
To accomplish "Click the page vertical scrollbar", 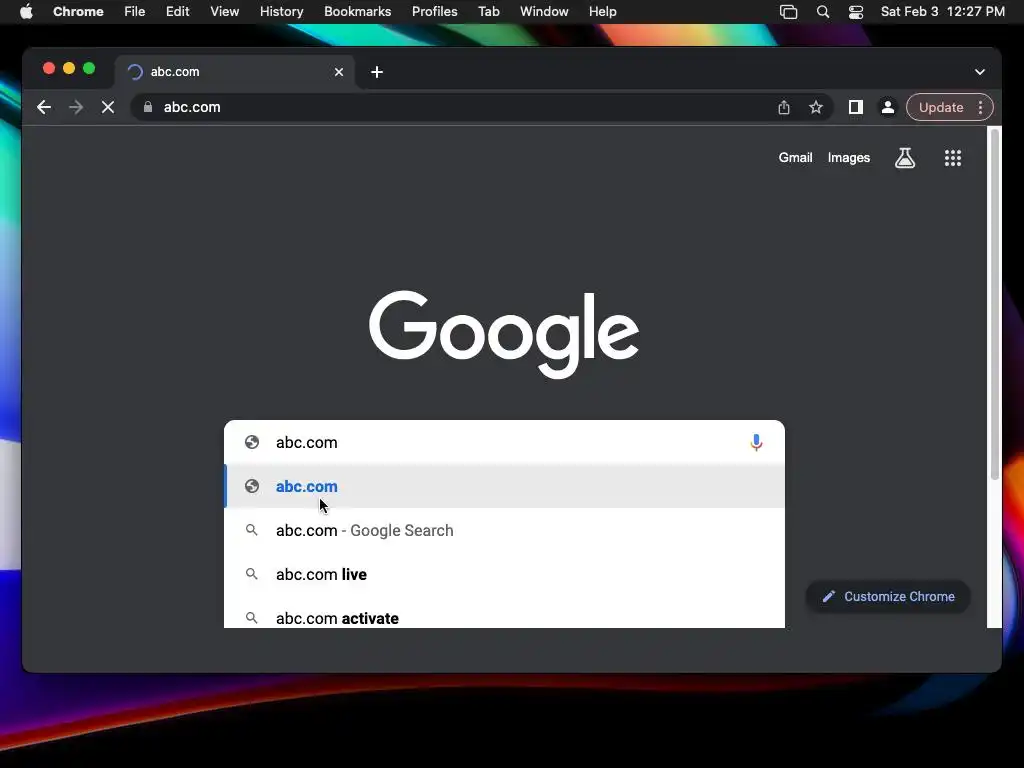I will pos(995,304).
